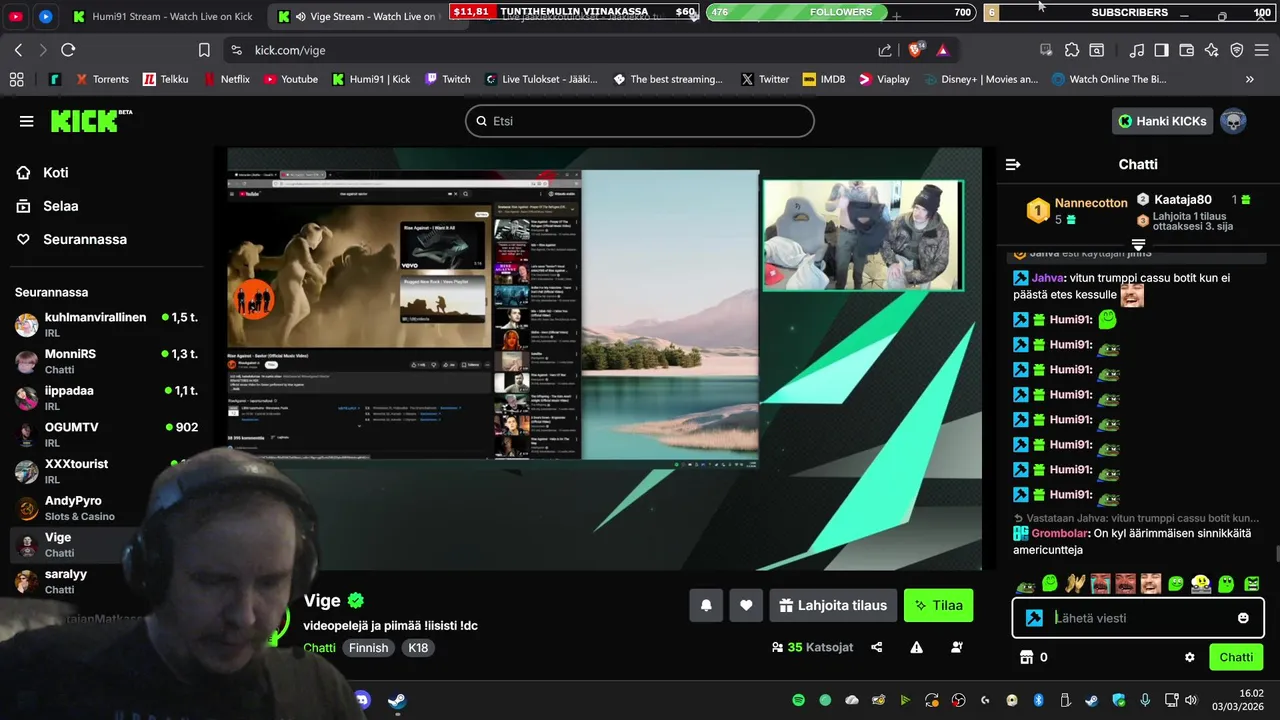The image size is (1280, 720).
Task: Click the share stream icon
Action: click(x=877, y=647)
